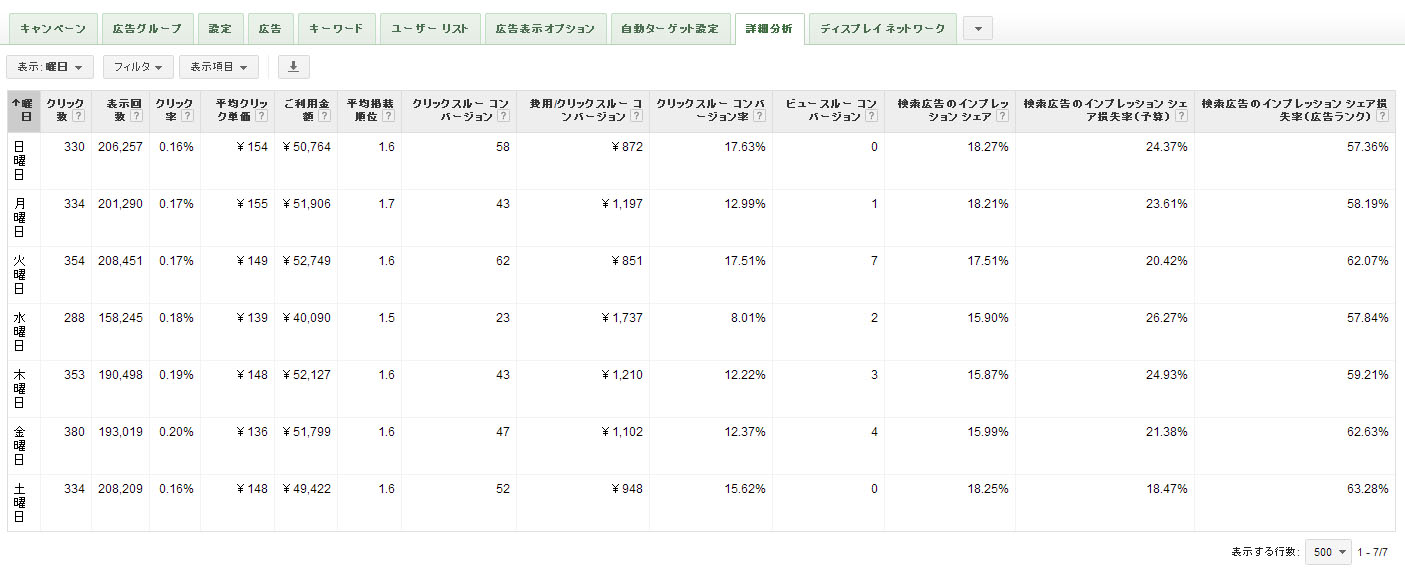Open help icon for シェア損失率(予算) column

[1181, 117]
